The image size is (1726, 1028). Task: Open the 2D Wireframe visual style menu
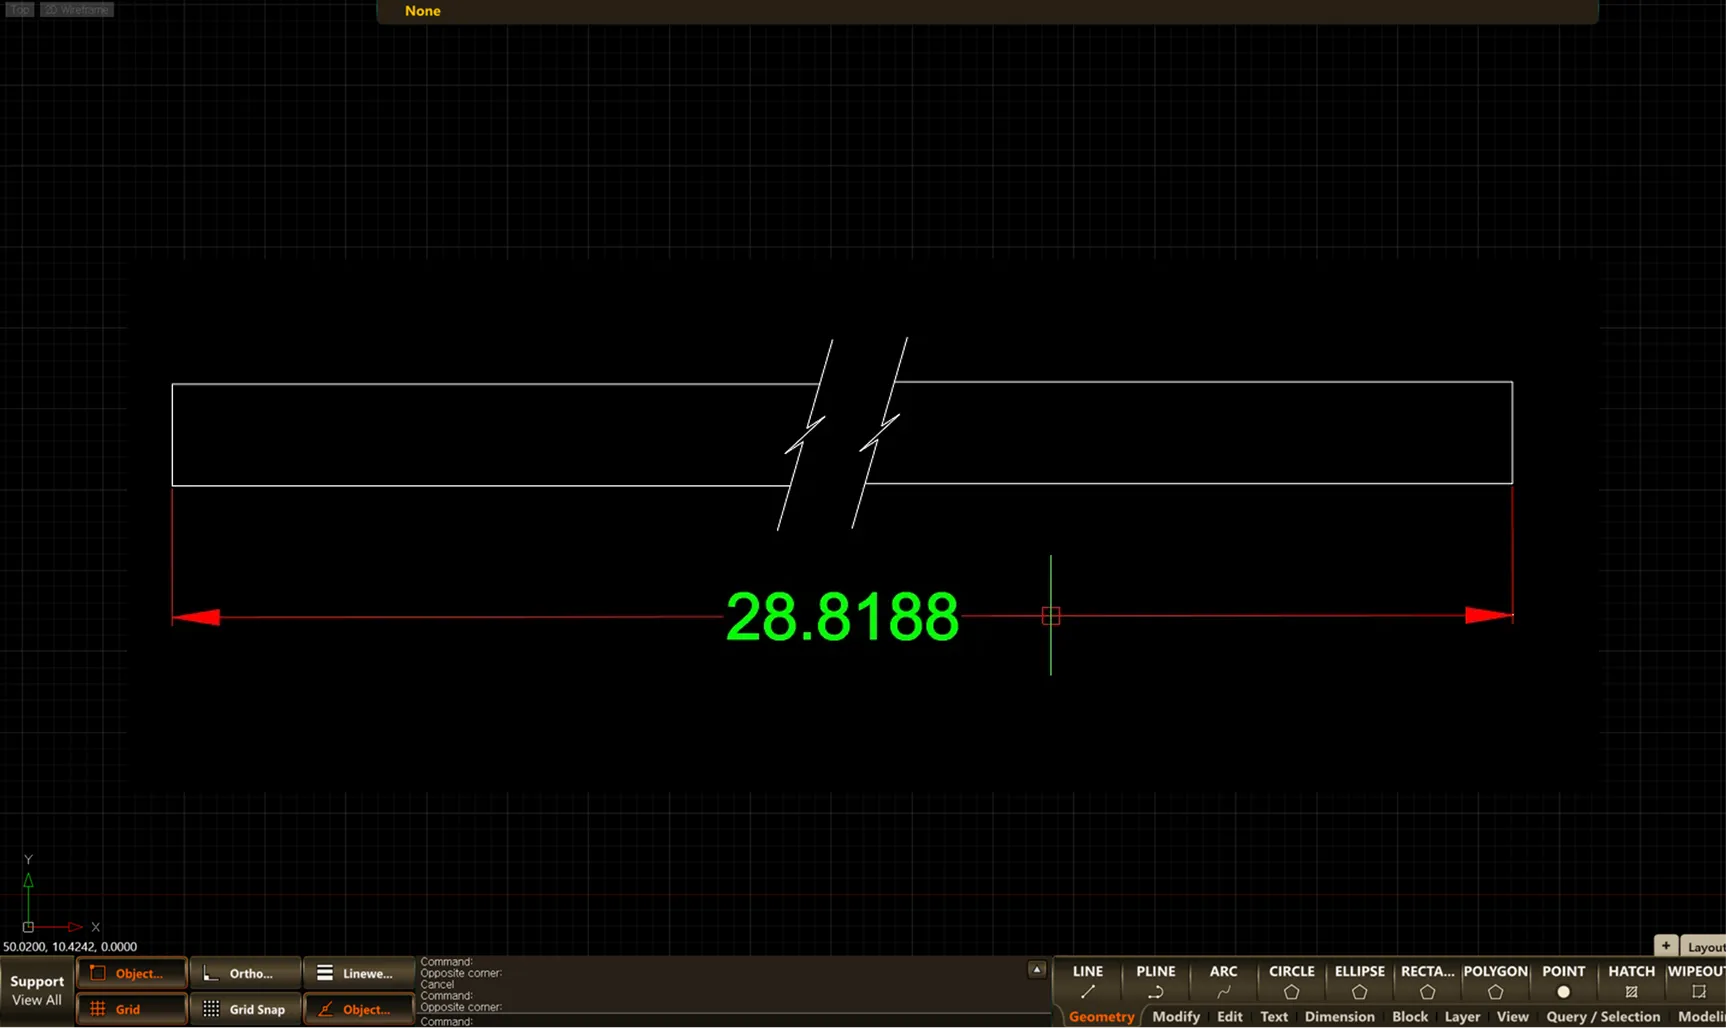(x=77, y=10)
